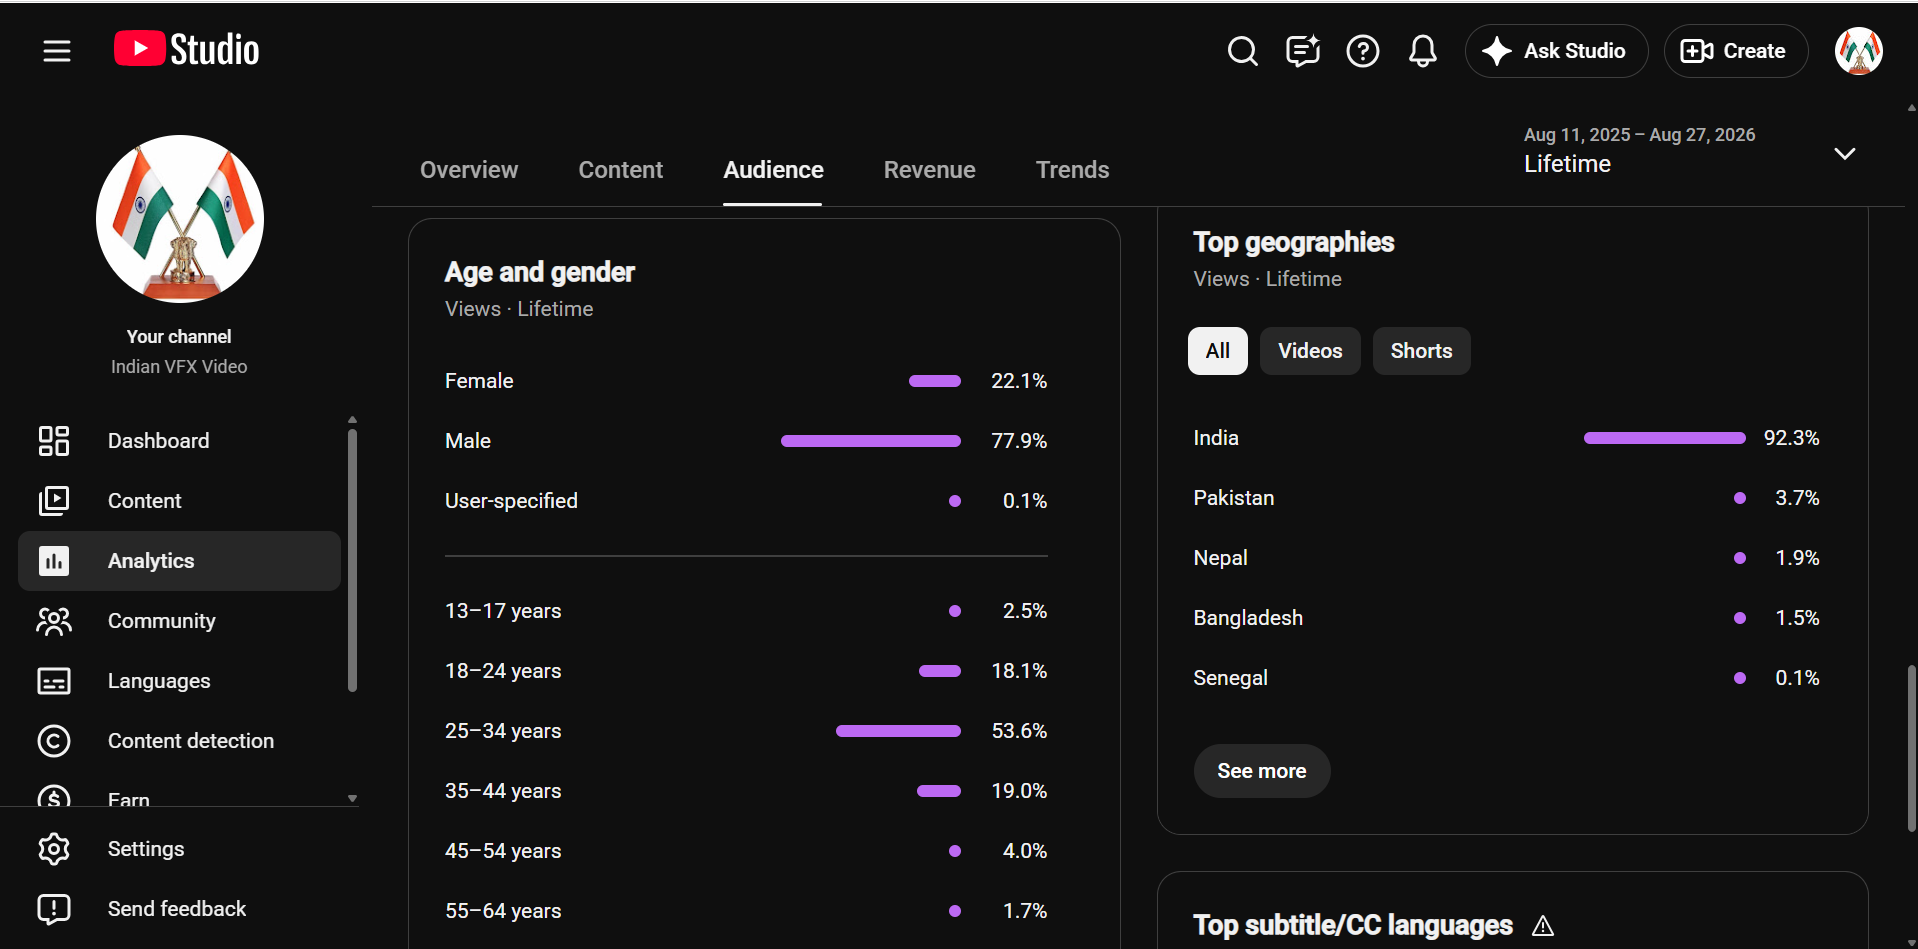
Task: Click the Dashboard grid icon
Action: pos(54,441)
